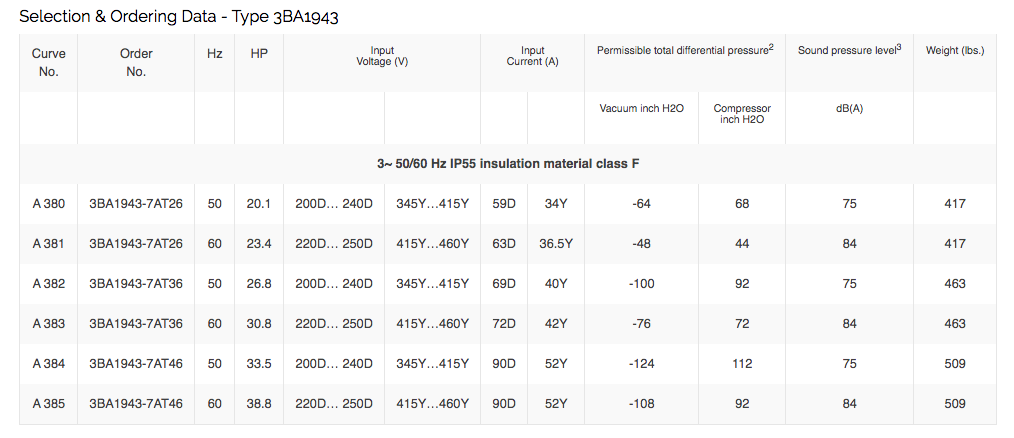Image resolution: width=1014 pixels, height=438 pixels.
Task: Click curve number A 385
Action: [x=48, y=403]
